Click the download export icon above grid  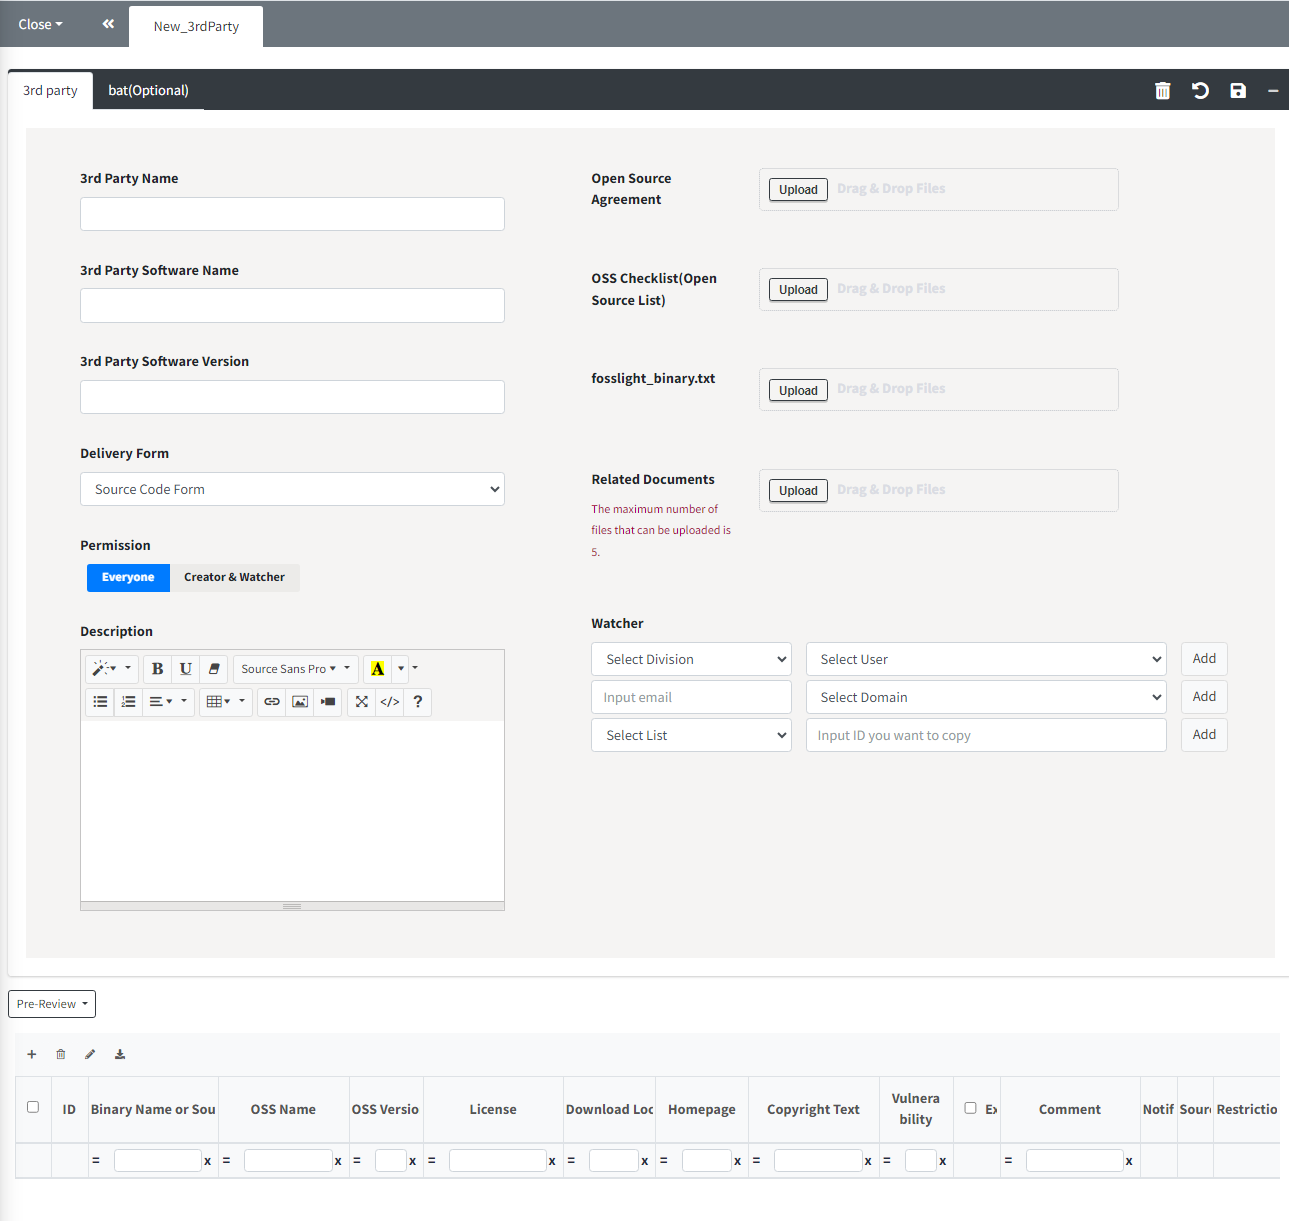[x=120, y=1054]
